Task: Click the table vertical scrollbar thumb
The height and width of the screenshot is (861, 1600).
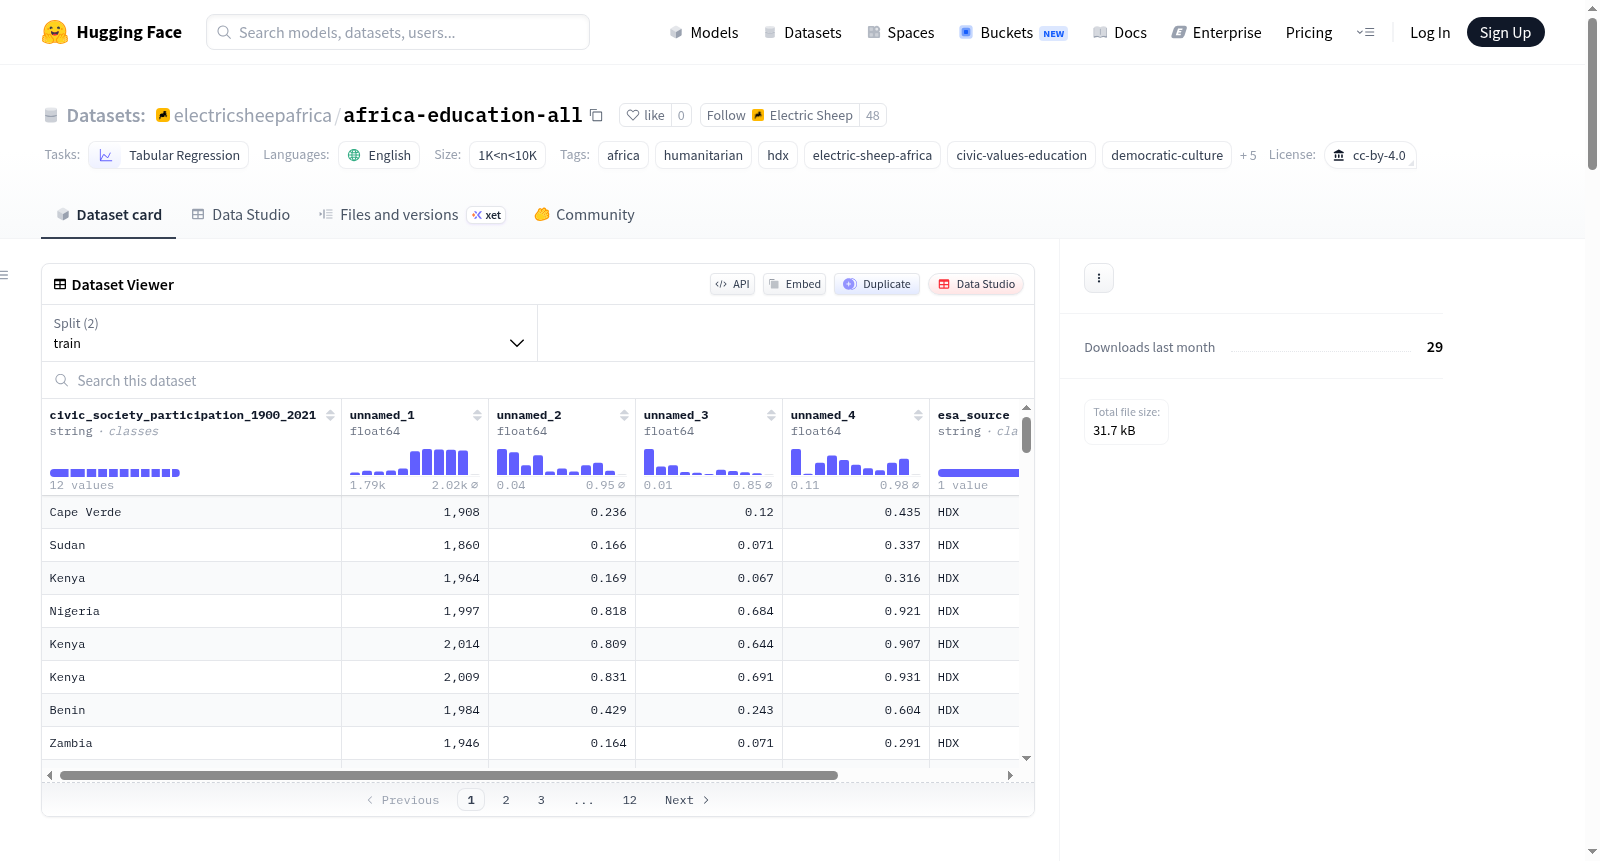Action: [1026, 435]
